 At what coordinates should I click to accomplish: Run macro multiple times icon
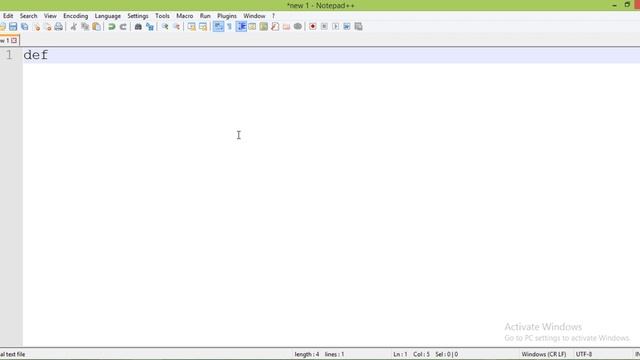tap(347, 27)
